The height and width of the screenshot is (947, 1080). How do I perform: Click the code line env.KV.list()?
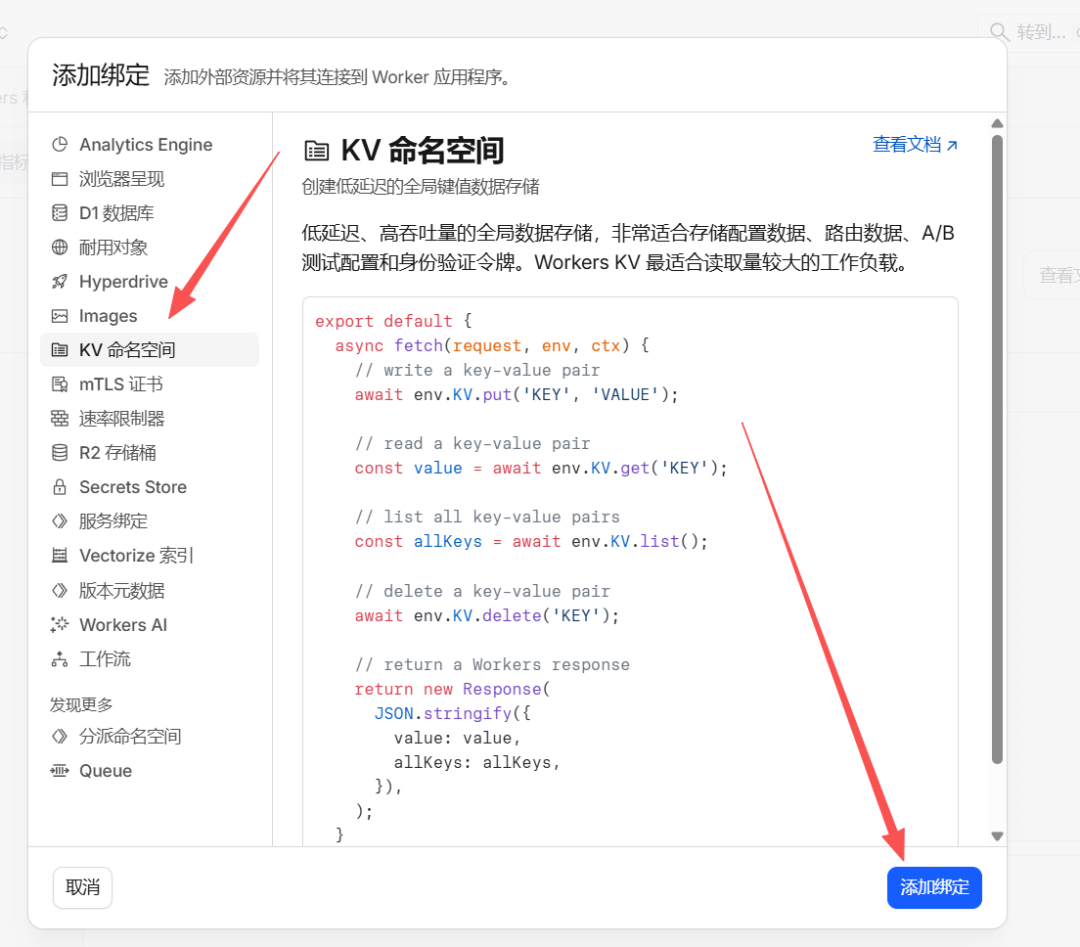point(531,541)
